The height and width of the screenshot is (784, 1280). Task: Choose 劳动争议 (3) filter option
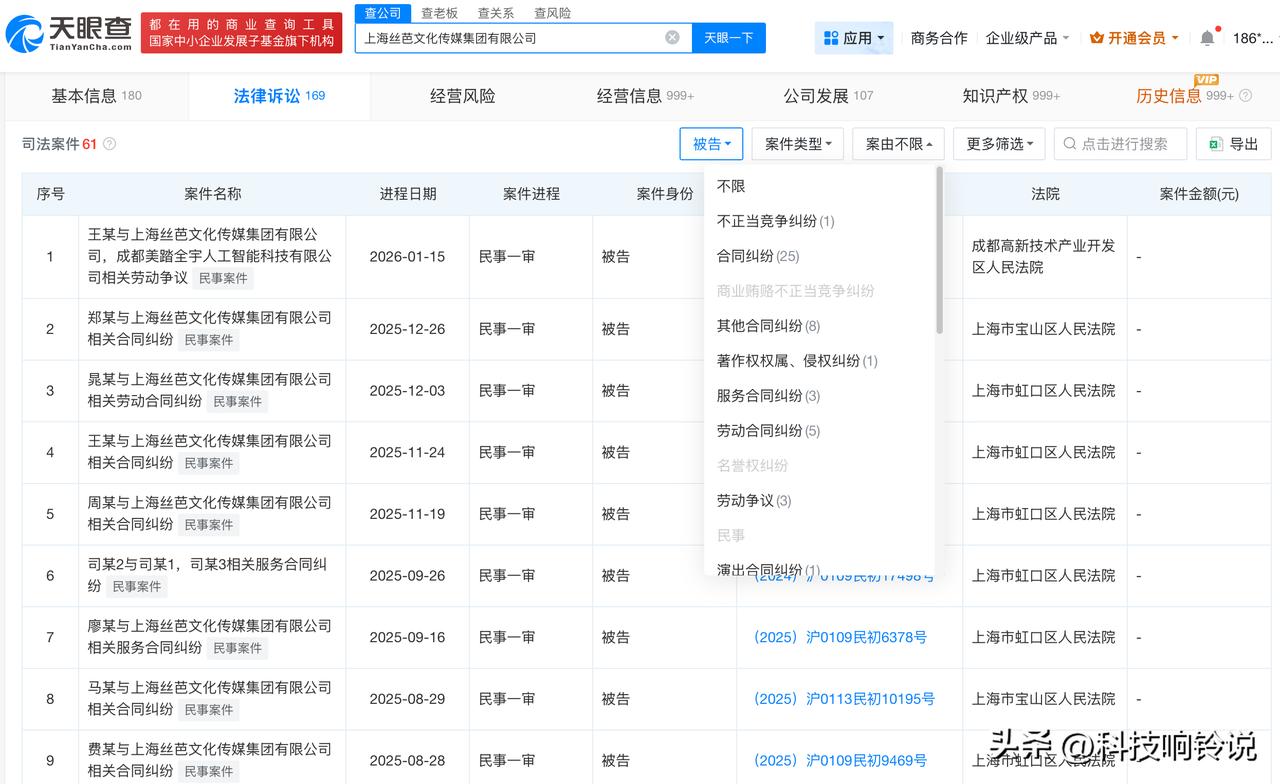(x=754, y=501)
